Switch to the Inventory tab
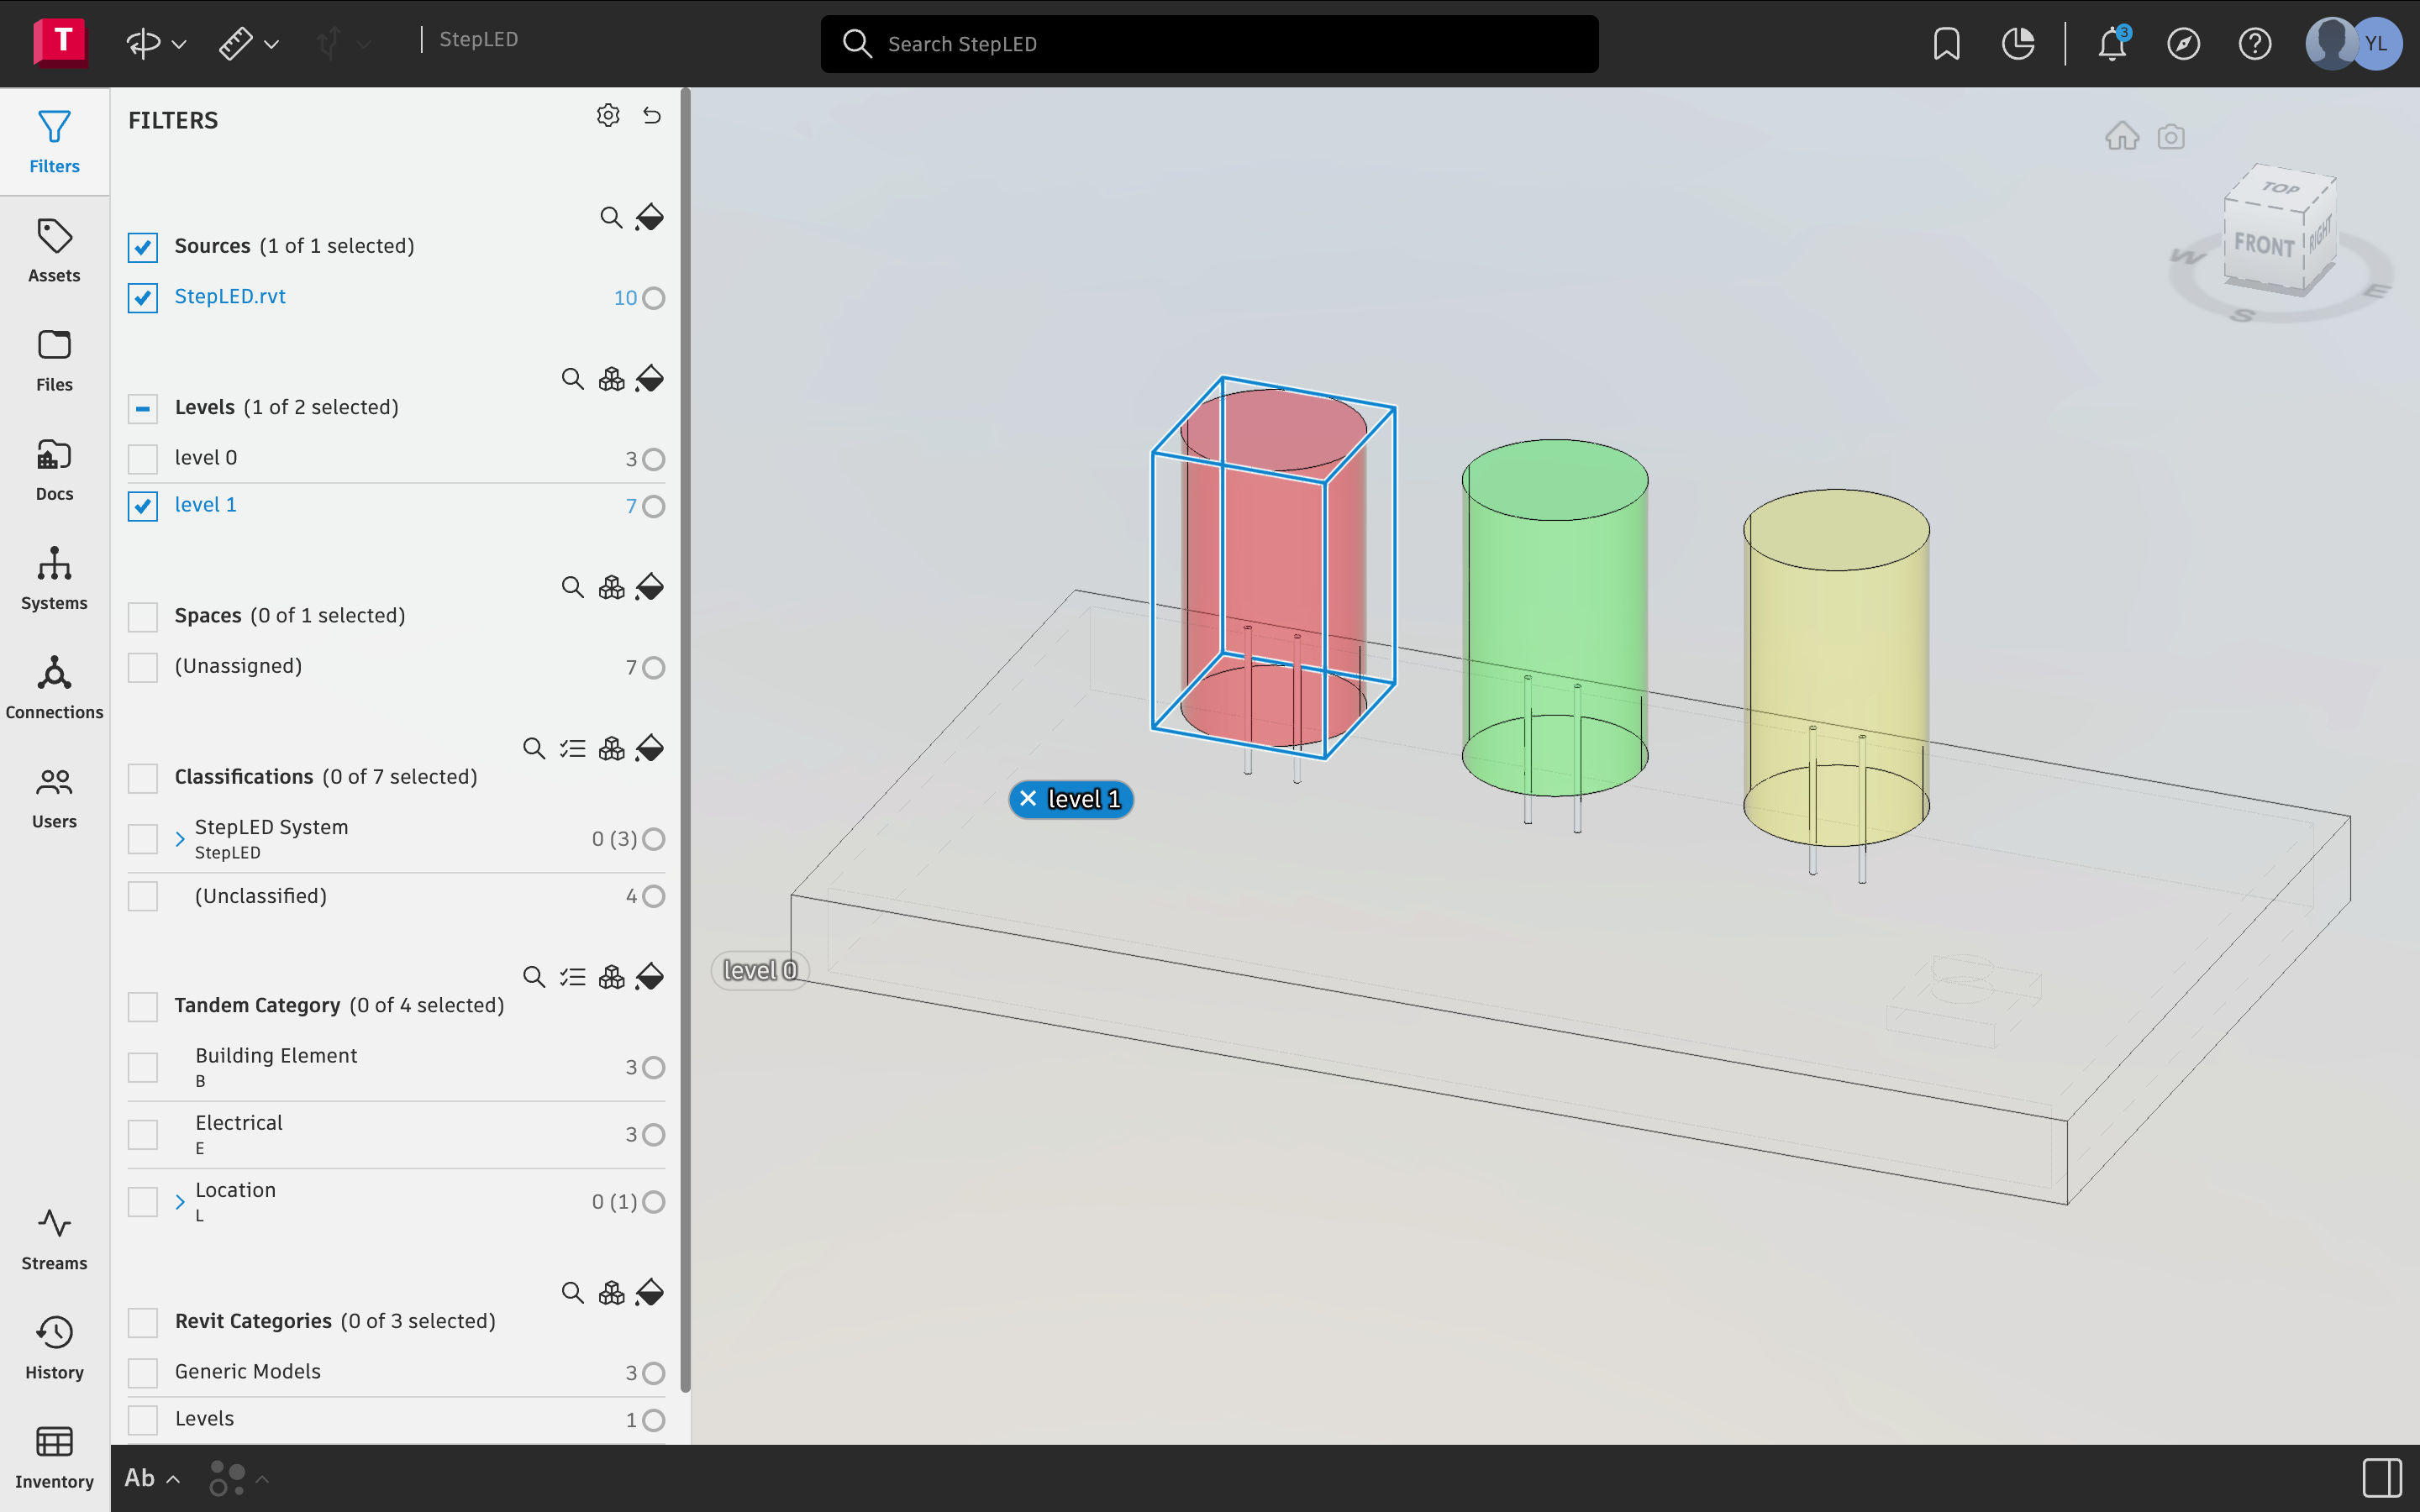The width and height of the screenshot is (2420, 1512). click(x=54, y=1457)
